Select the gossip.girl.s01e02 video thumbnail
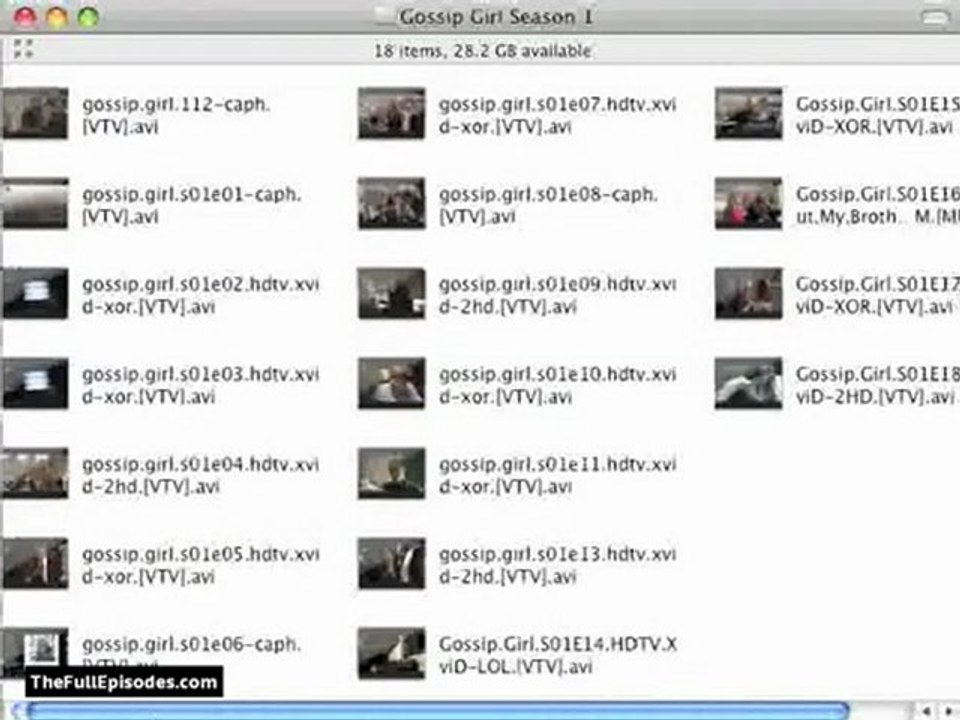 35,293
